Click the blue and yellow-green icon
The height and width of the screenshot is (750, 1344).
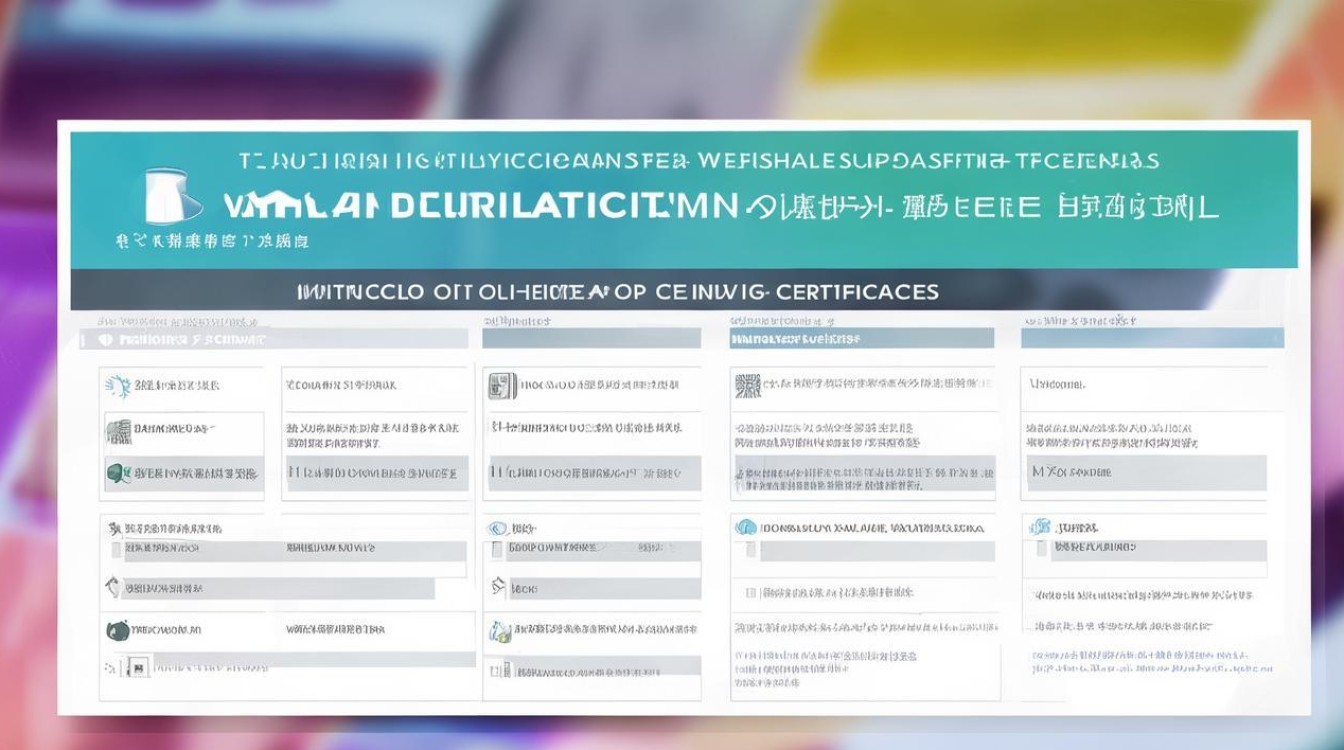tap(499, 631)
